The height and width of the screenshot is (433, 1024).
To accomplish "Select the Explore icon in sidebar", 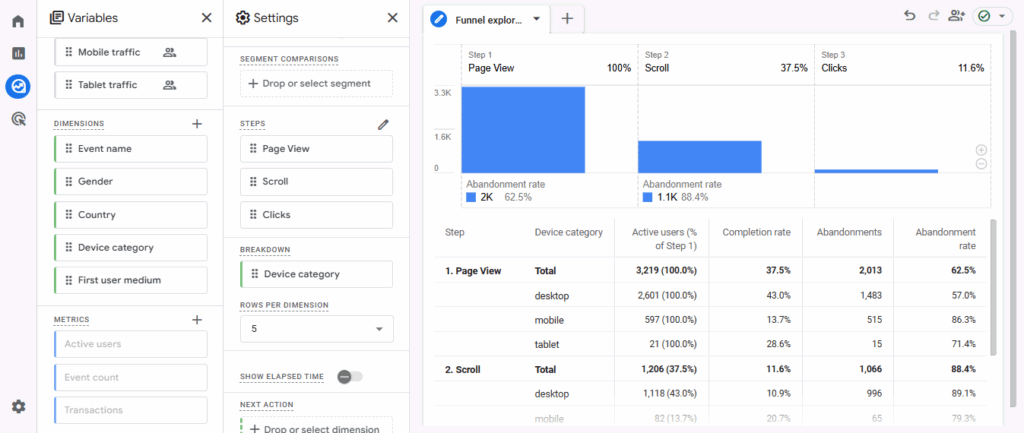I will 18,86.
